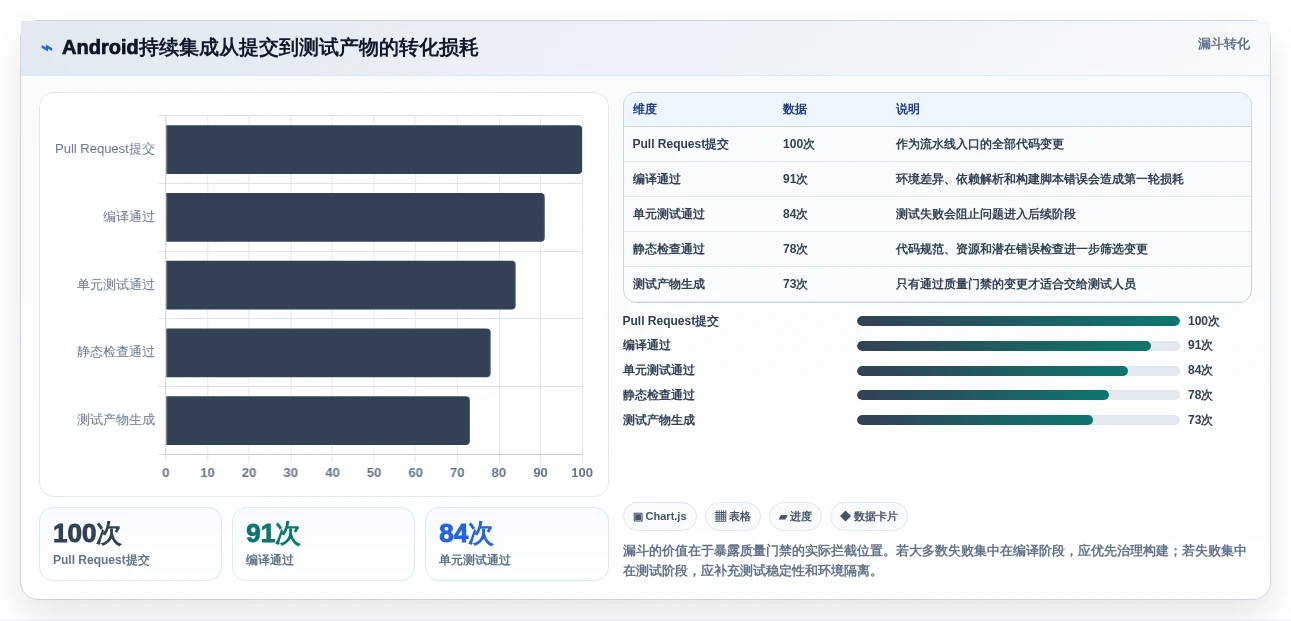Click the chart's 编译通过 axis label
Viewport: 1291px width, 621px height.
(x=129, y=217)
